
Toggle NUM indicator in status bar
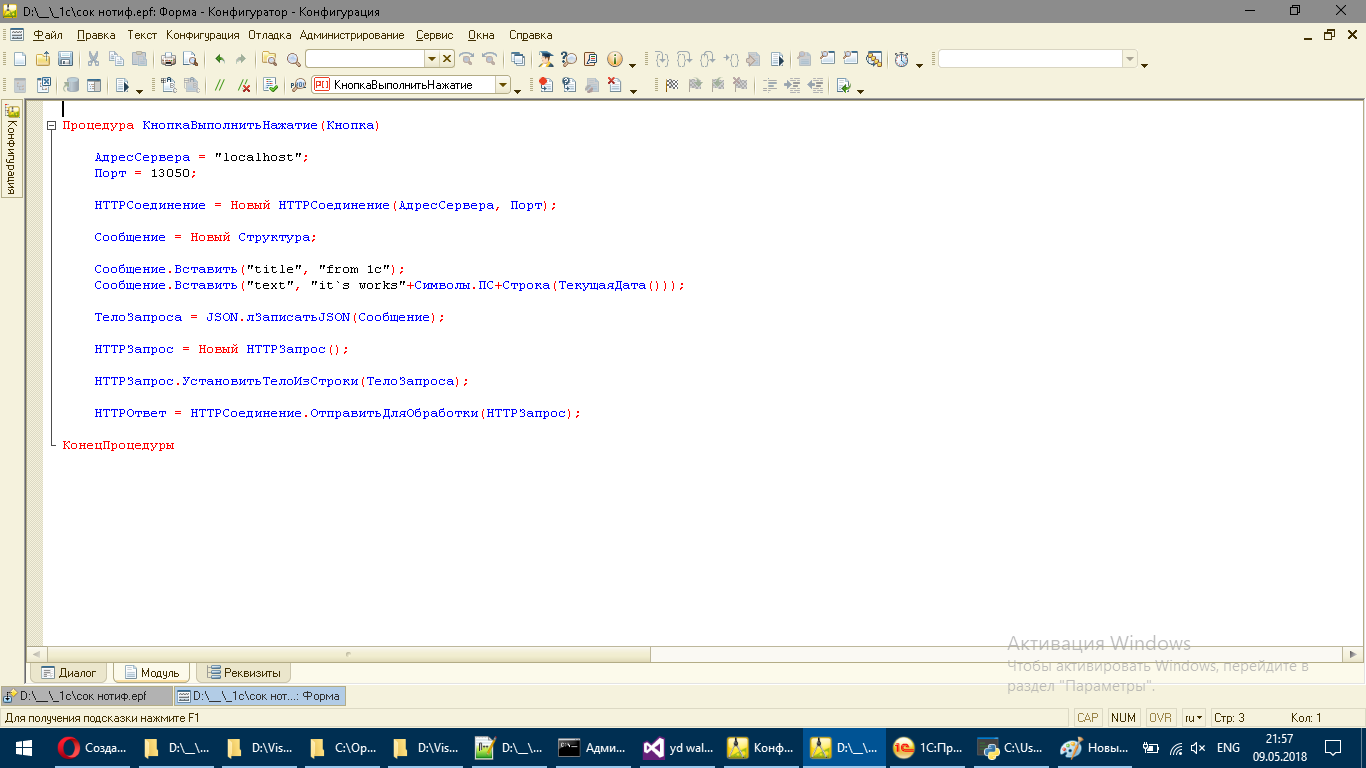click(1123, 718)
